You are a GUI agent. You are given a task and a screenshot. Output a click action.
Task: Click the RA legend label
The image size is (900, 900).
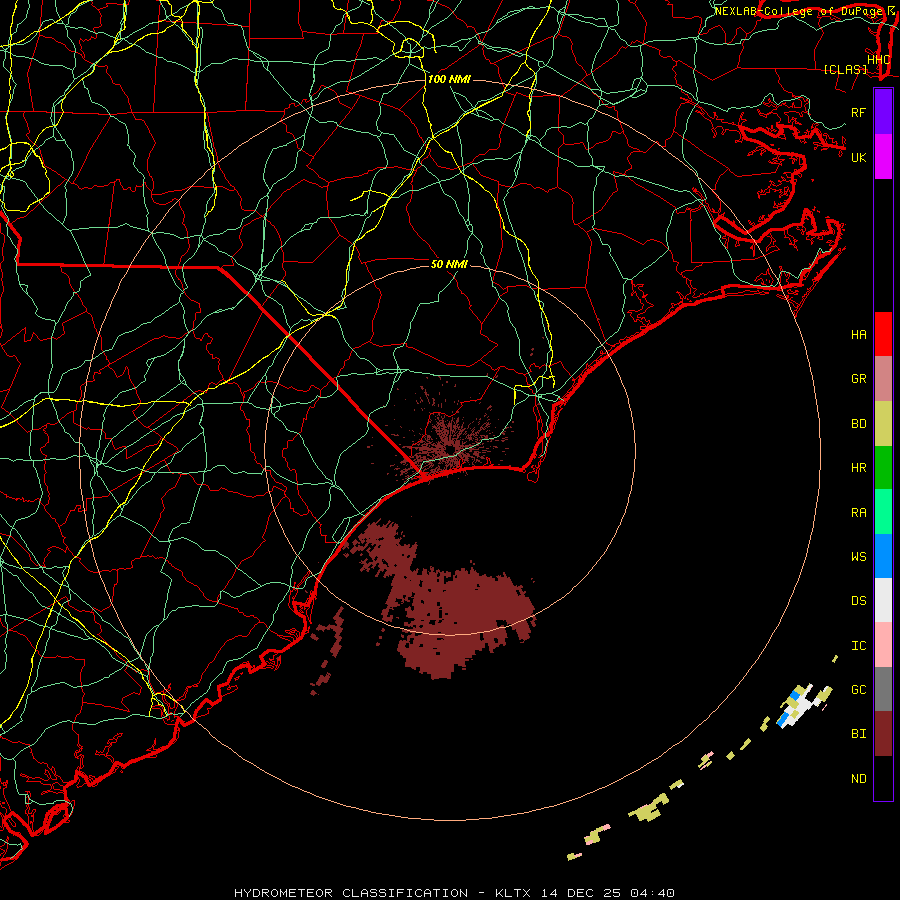click(x=858, y=513)
